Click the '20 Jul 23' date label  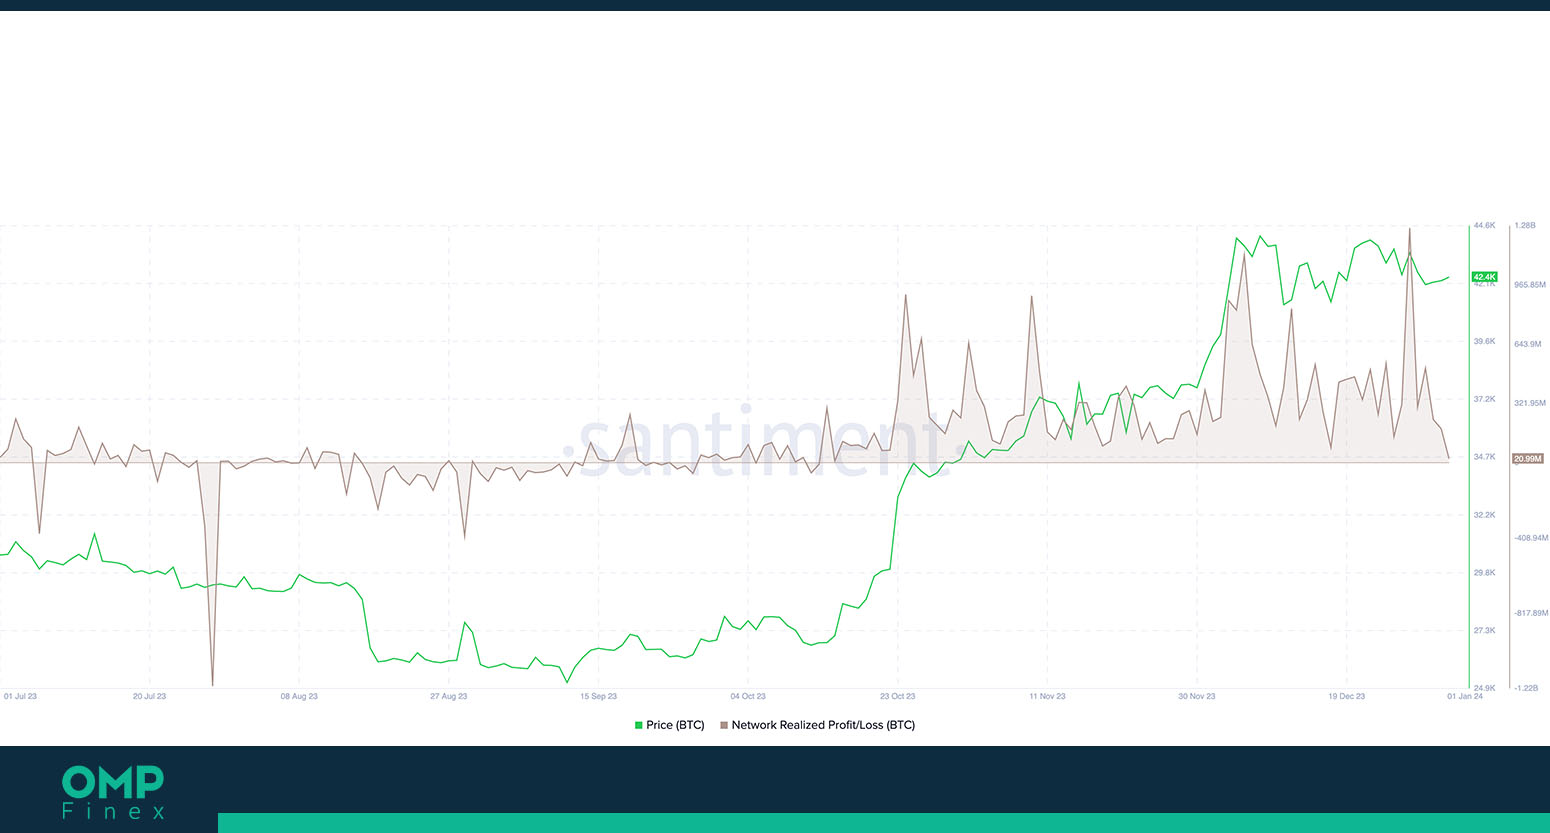click(149, 696)
